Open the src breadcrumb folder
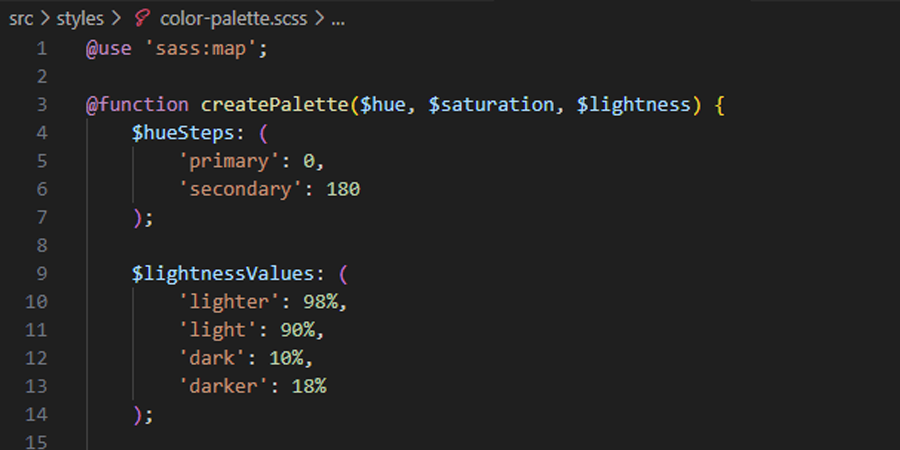The height and width of the screenshot is (450, 900). click(21, 19)
